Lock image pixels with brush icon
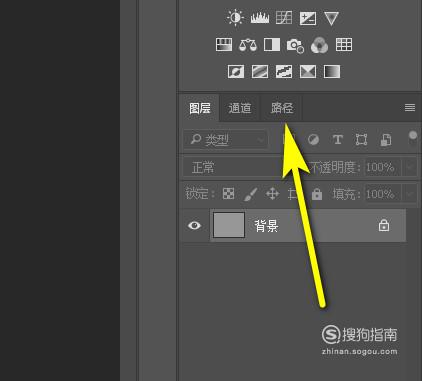 click(x=250, y=194)
